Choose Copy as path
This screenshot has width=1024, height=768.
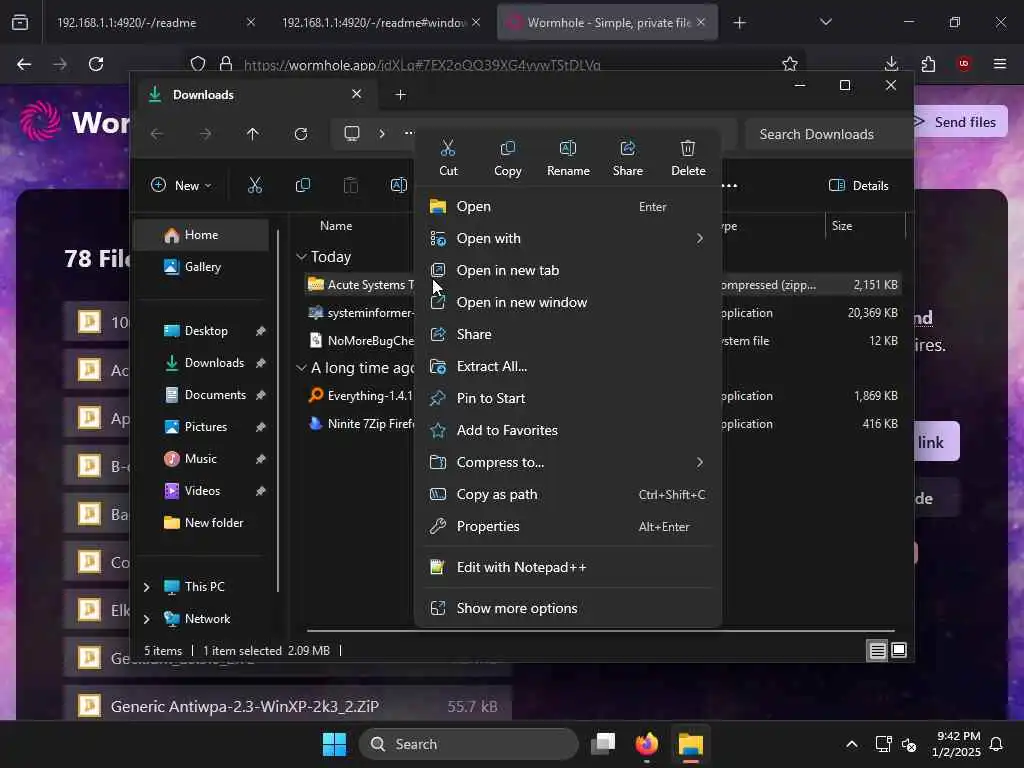point(568,494)
